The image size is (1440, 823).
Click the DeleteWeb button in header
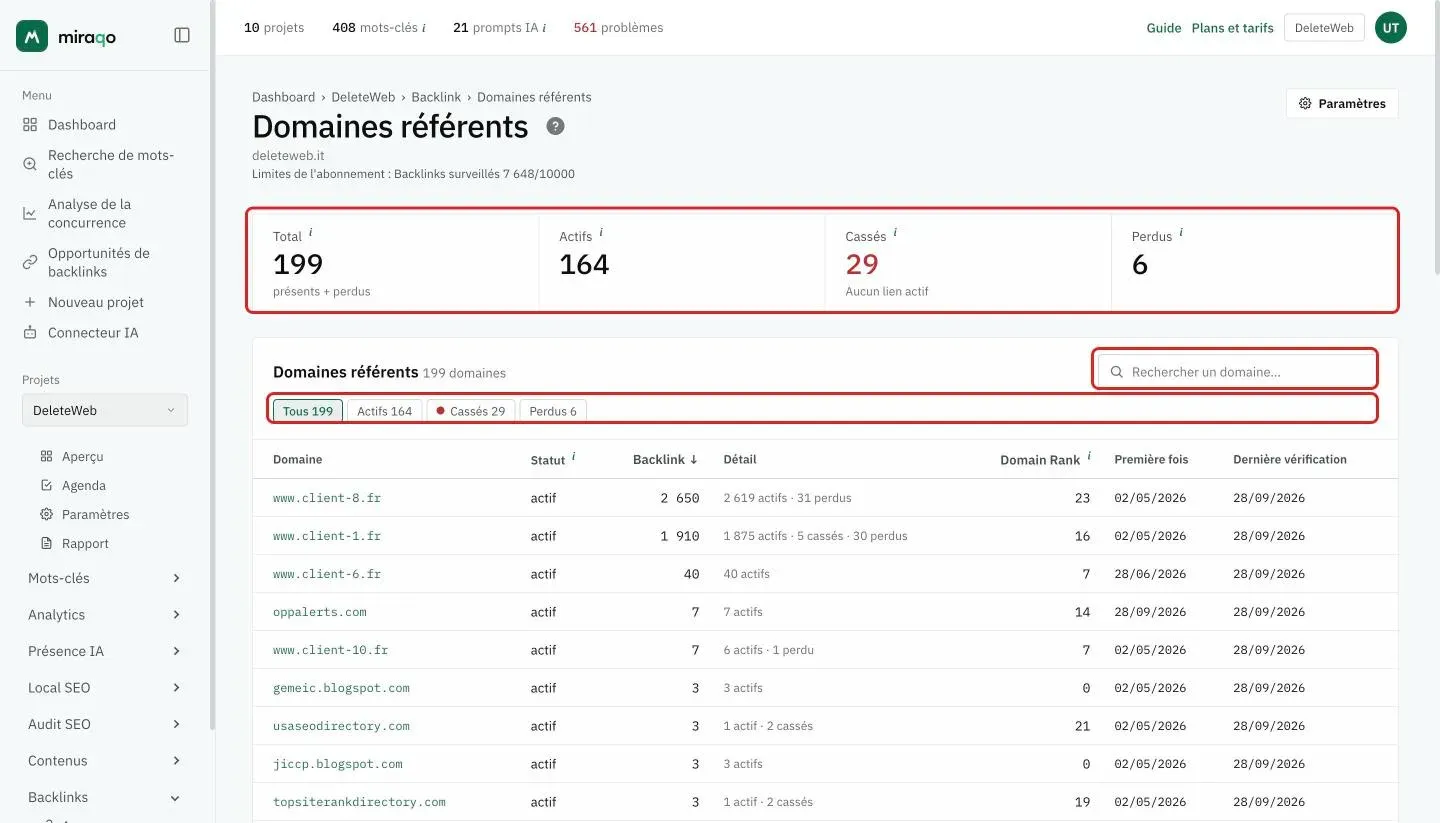pos(1324,28)
